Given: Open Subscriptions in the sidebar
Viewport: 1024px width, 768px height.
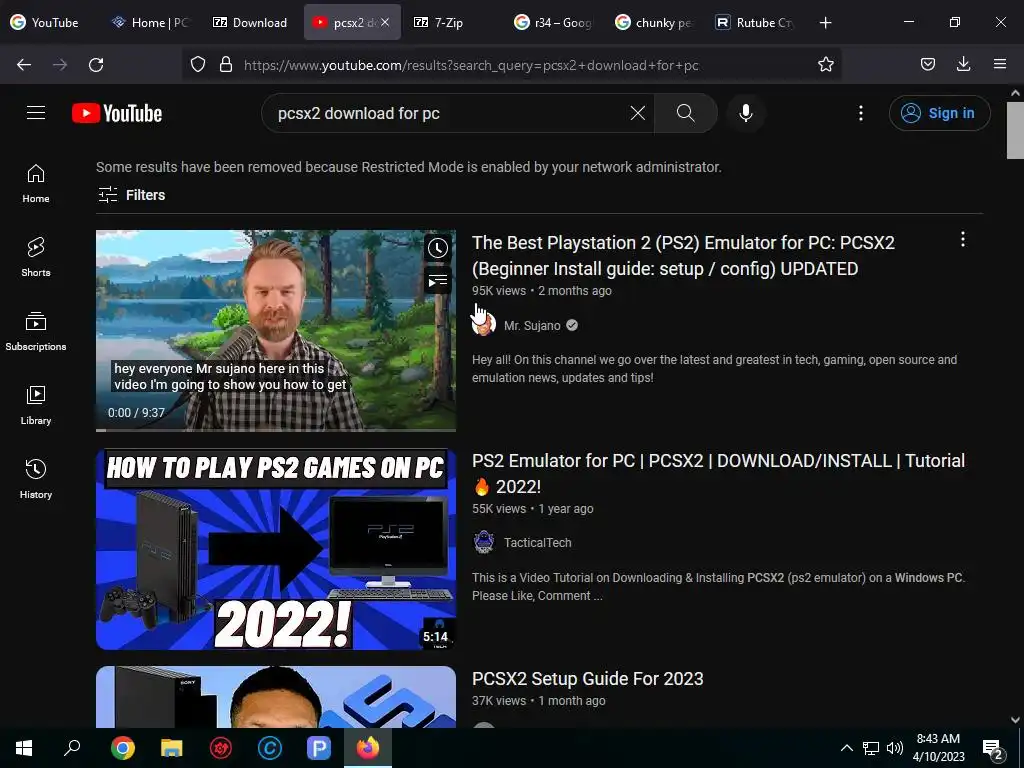Looking at the screenshot, I should (x=36, y=331).
